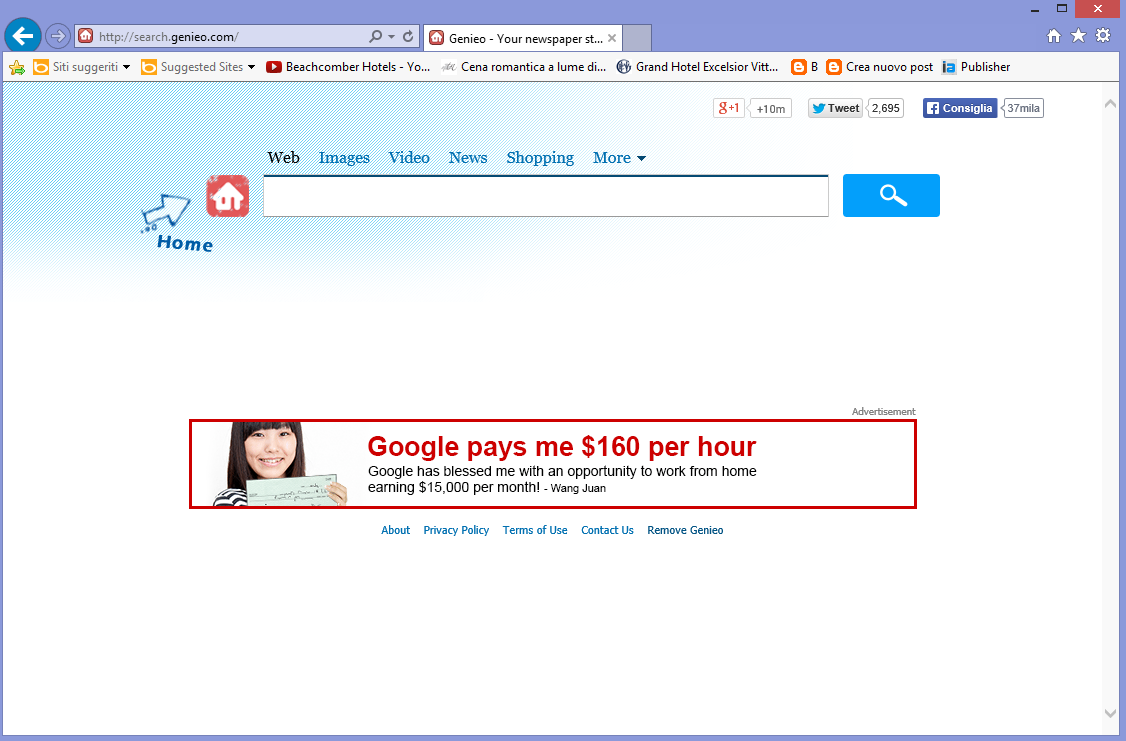Image resolution: width=1126 pixels, height=741 pixels.
Task: Click the scrollbar up arrow
Action: coord(1110,104)
